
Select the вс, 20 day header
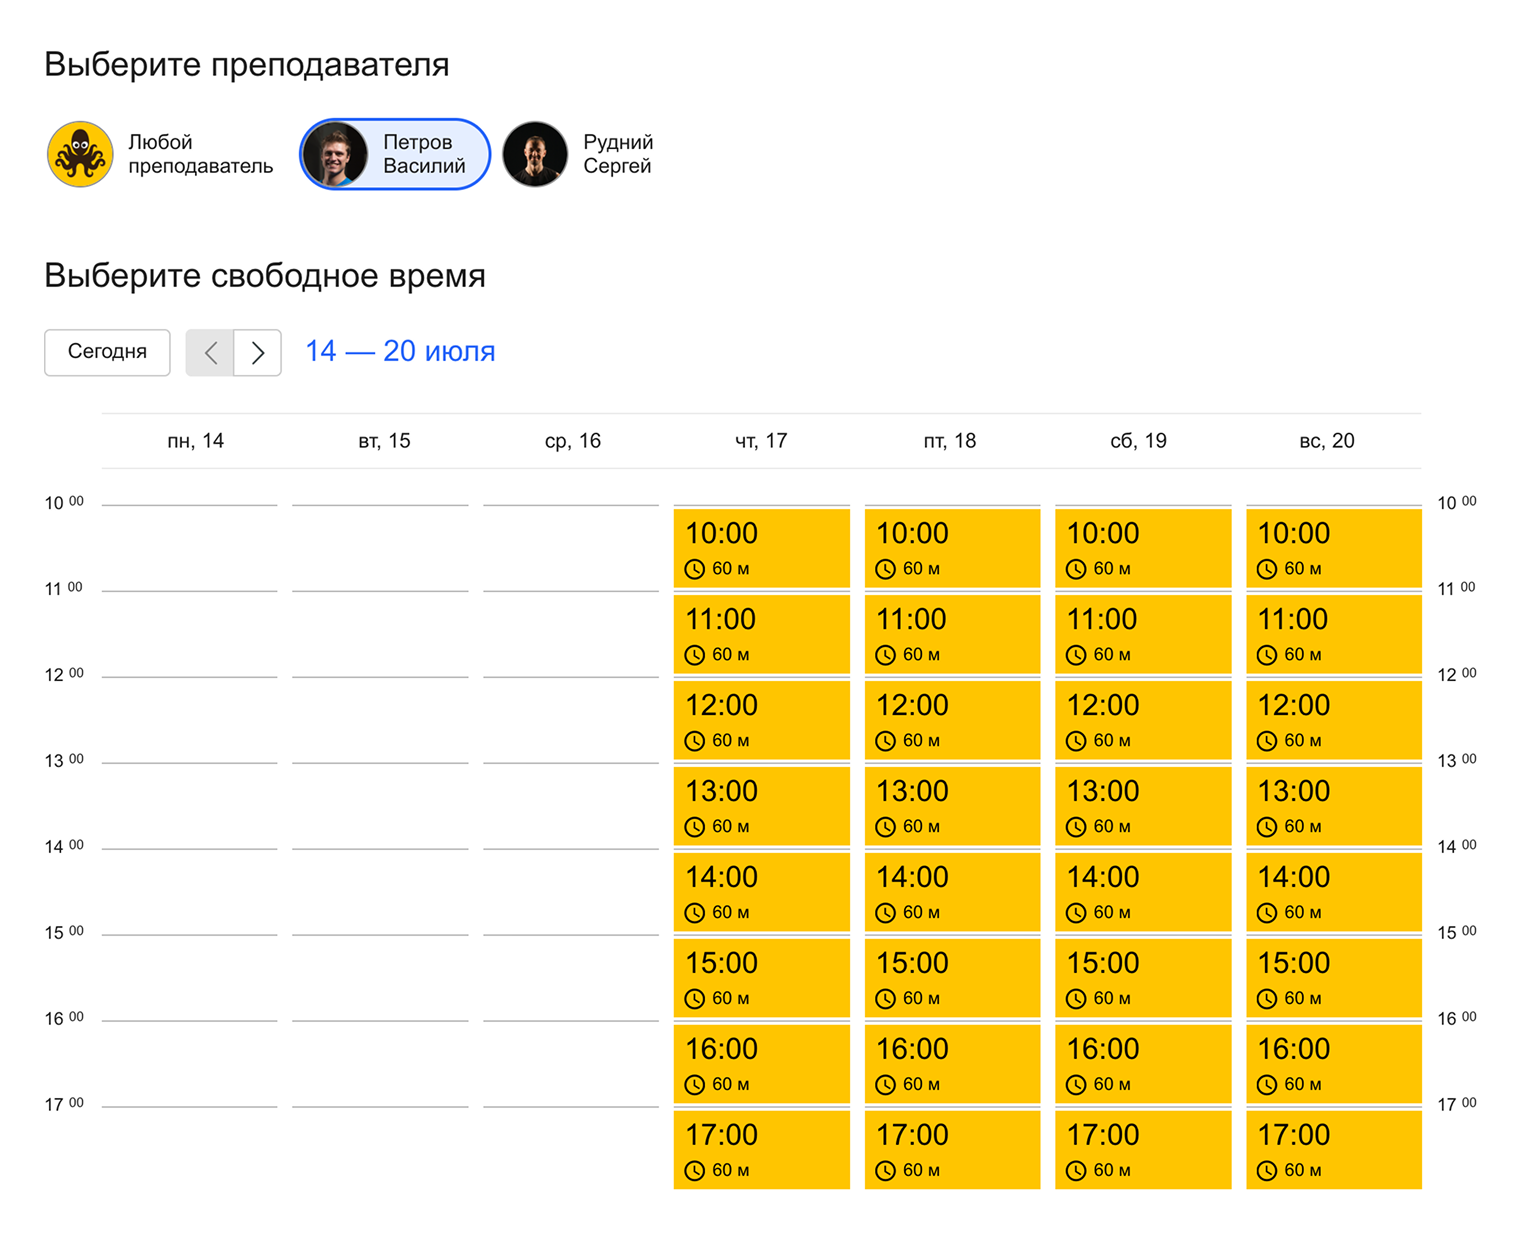pyautogui.click(x=1327, y=441)
